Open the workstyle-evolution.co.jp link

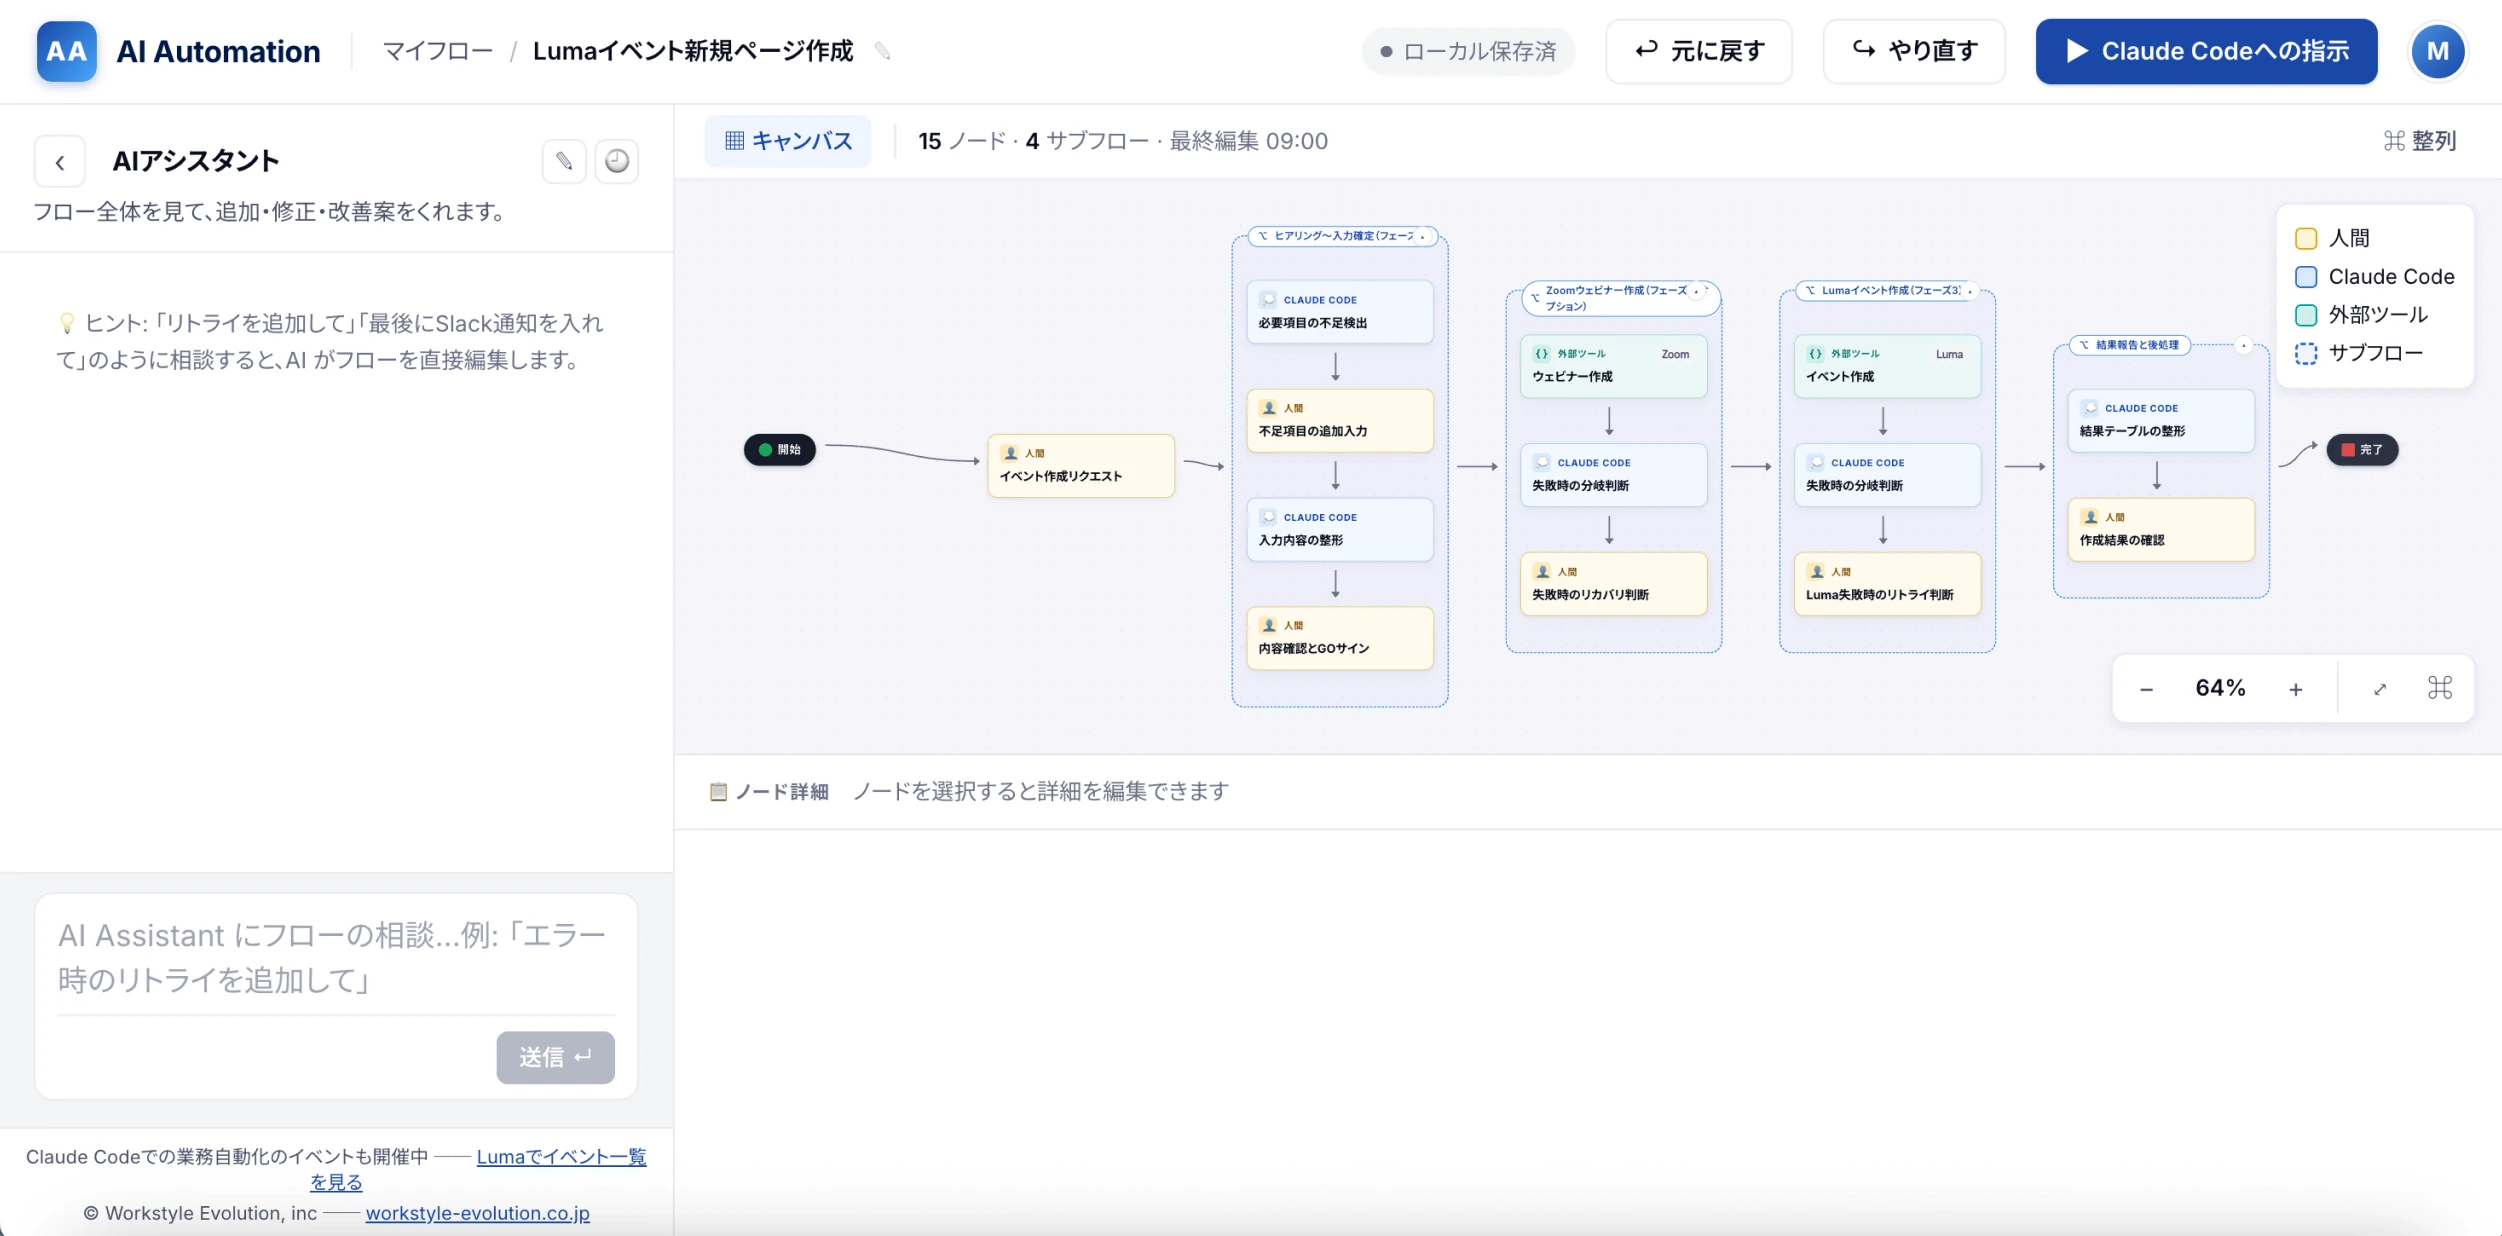[x=477, y=1213]
